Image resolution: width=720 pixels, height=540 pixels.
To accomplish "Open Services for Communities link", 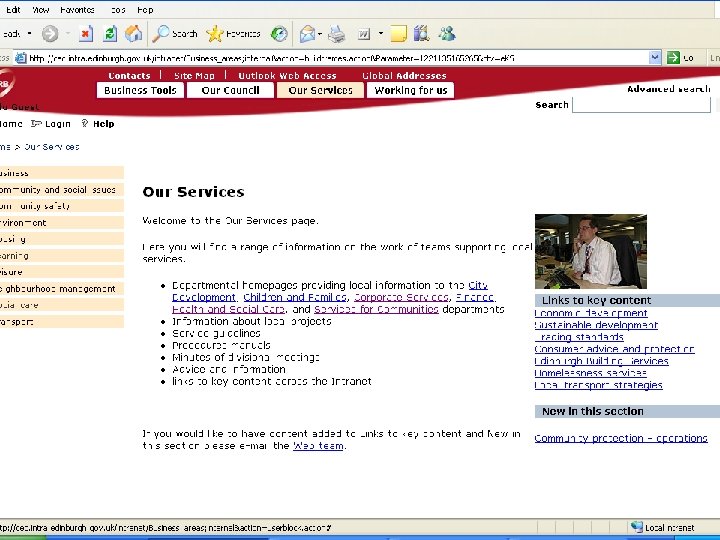I will pyautogui.click(x=376, y=309).
